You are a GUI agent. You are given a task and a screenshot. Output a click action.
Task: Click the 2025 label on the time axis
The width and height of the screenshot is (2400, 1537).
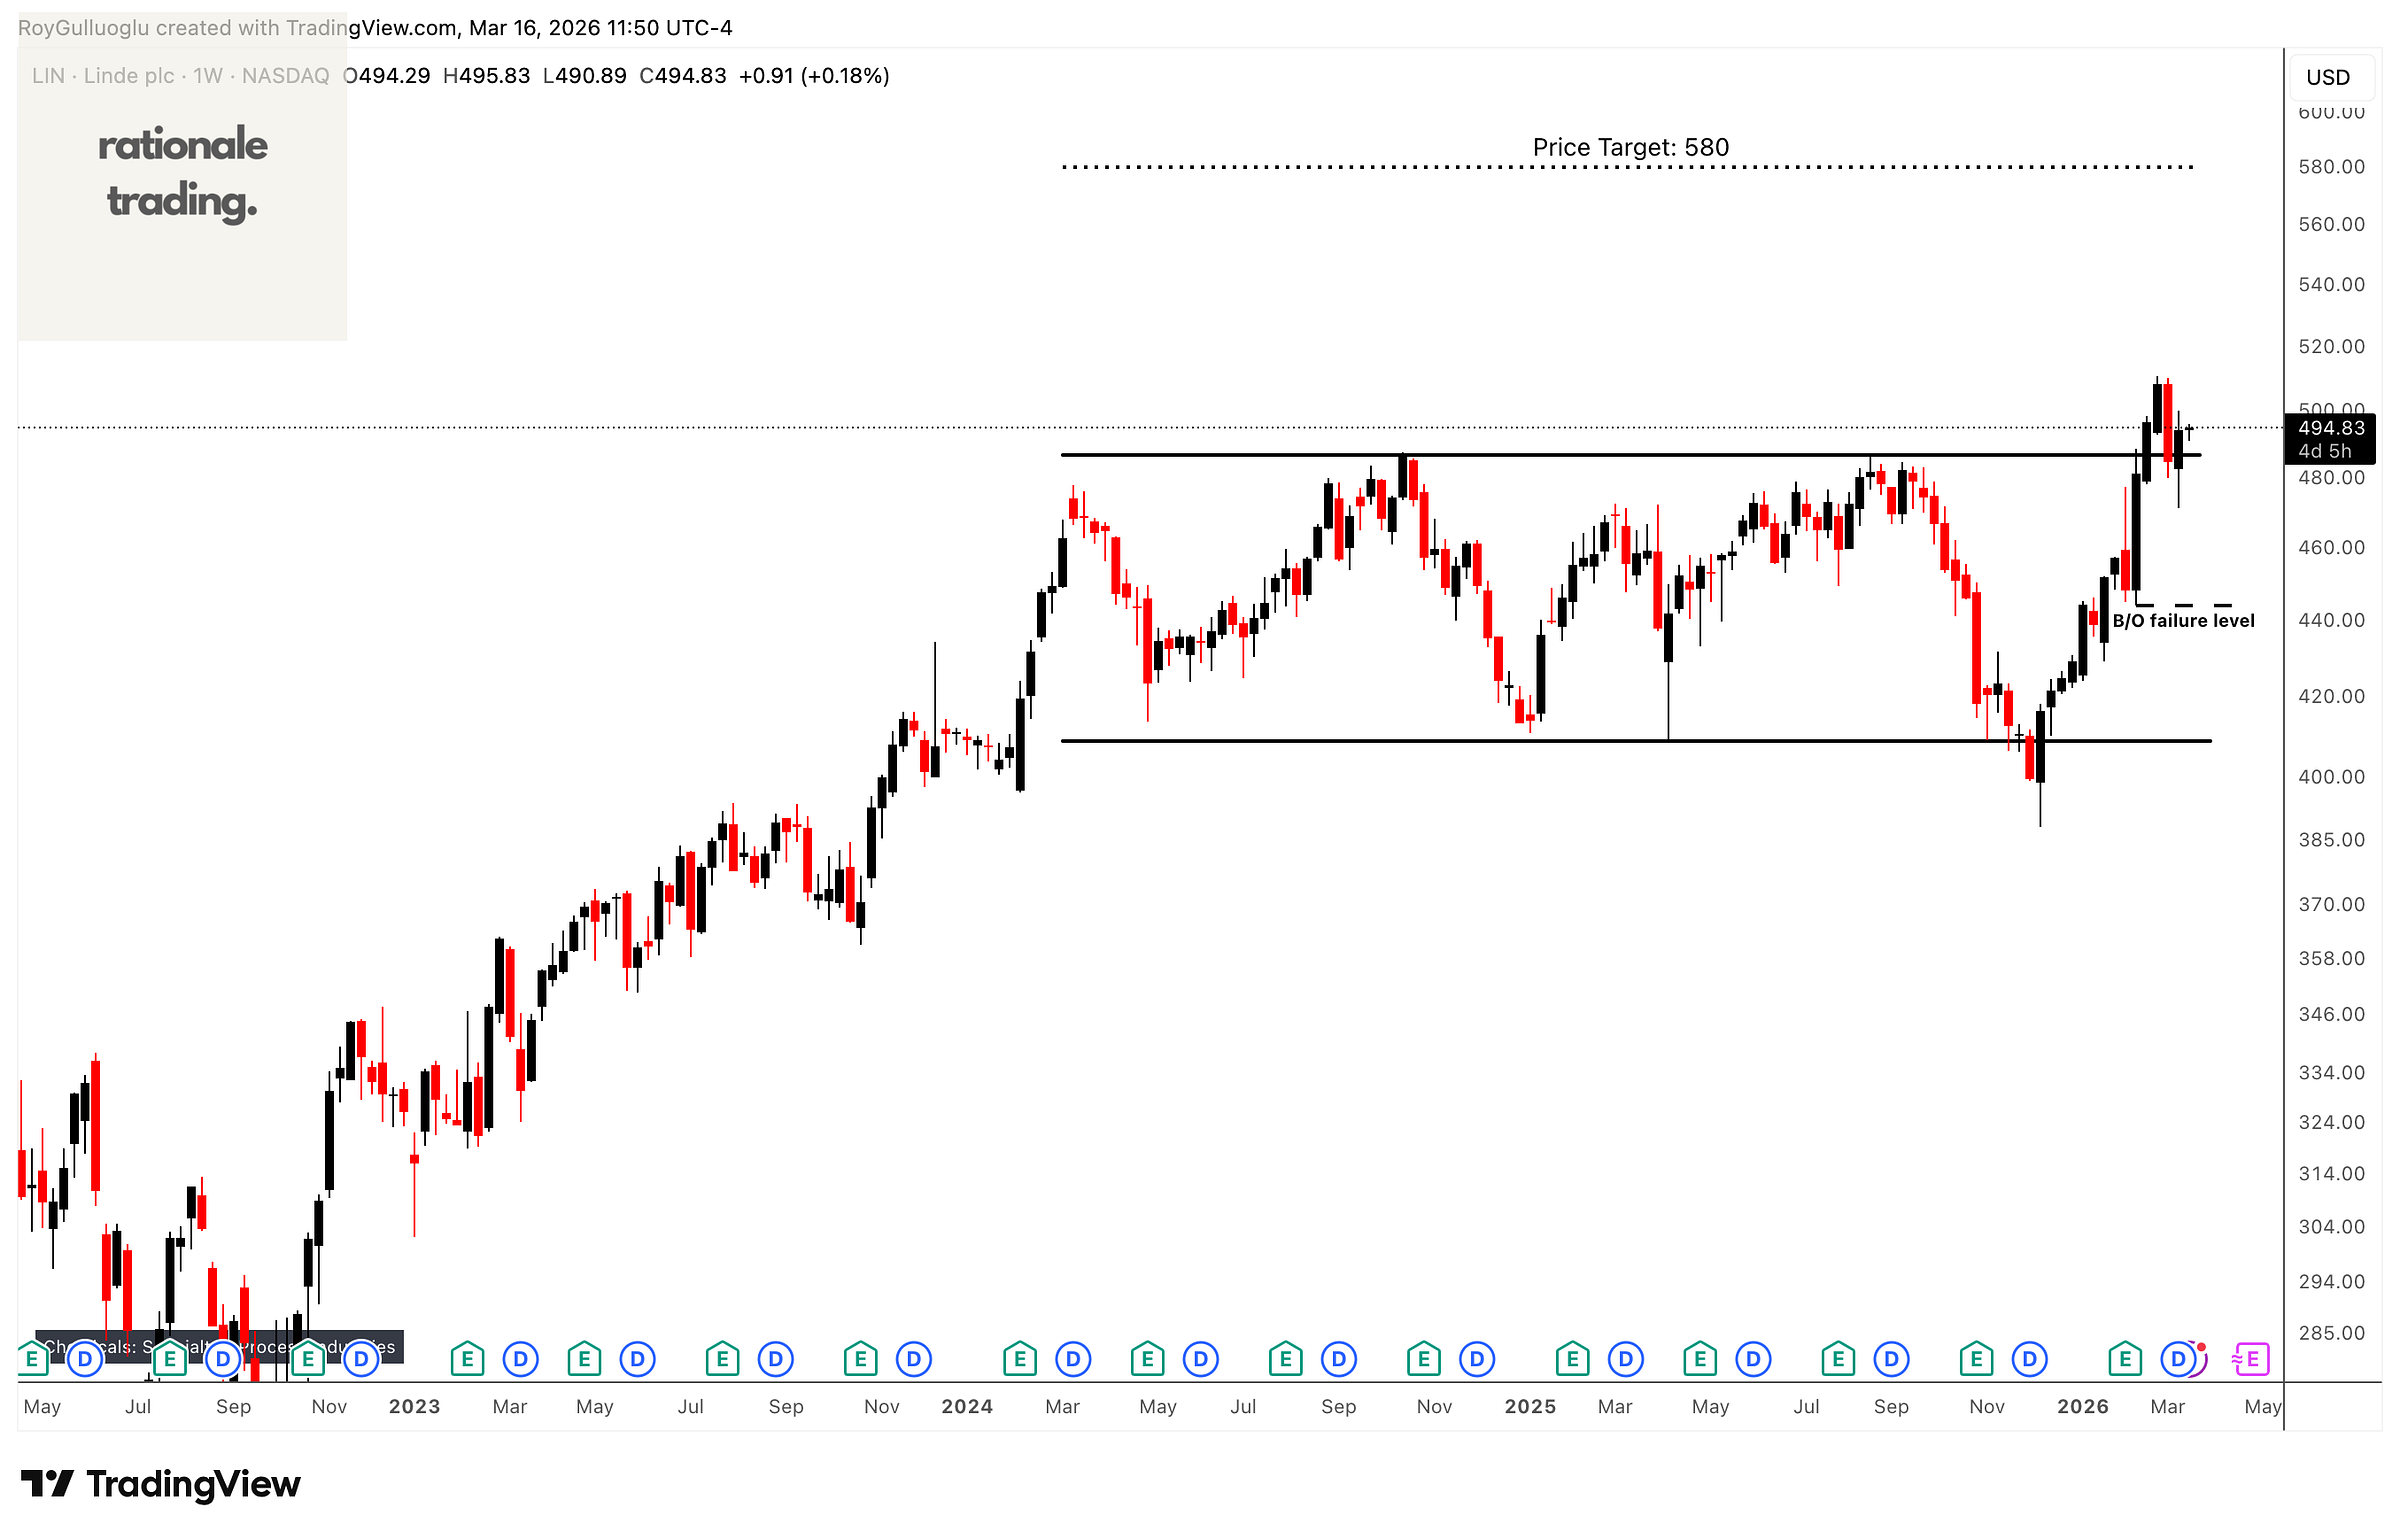point(1529,1407)
